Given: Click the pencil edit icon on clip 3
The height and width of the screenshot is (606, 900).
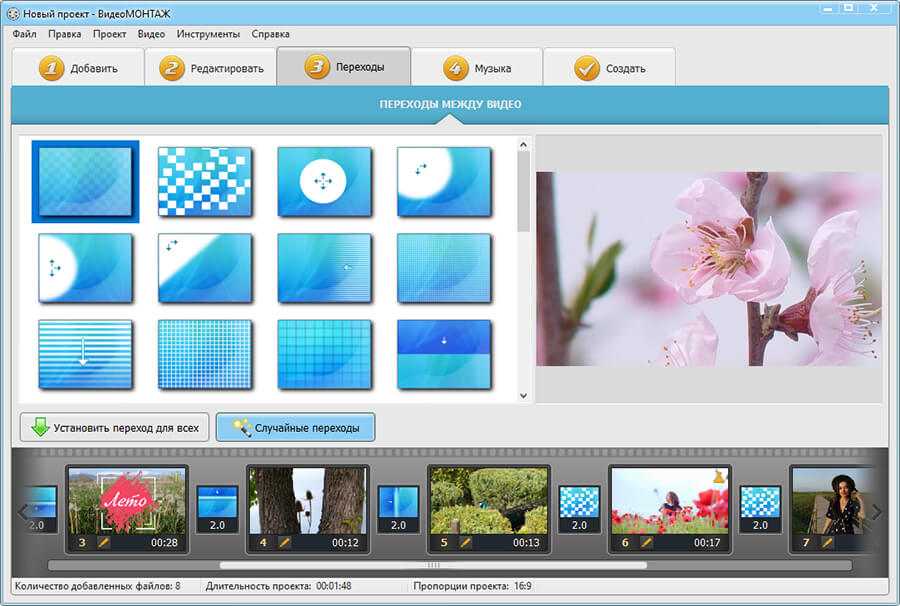Looking at the screenshot, I should [x=103, y=543].
